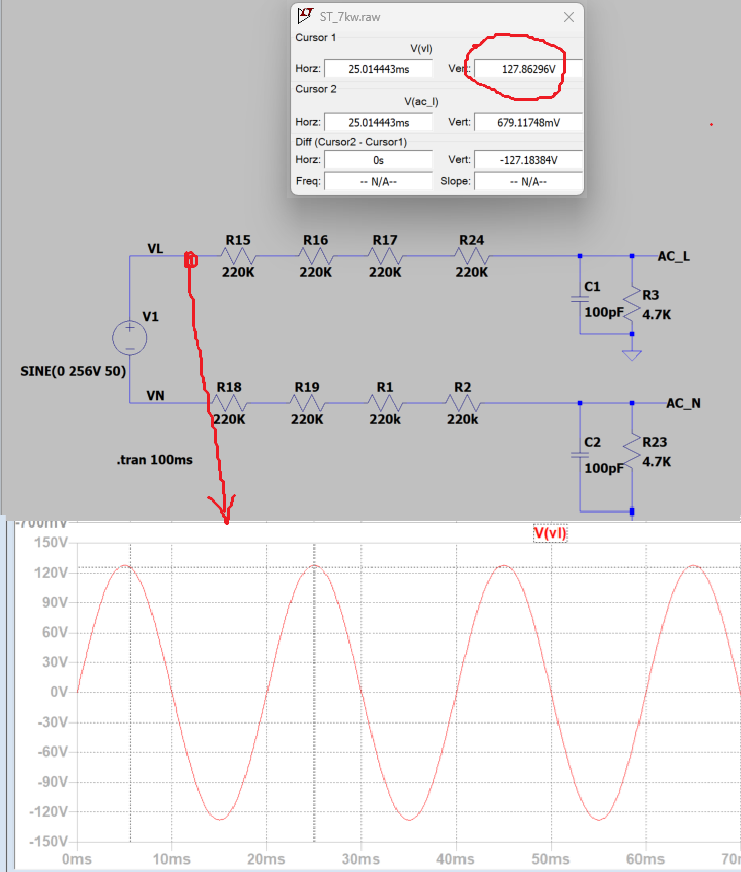Click the V(vl) trace label in plot
The height and width of the screenshot is (872, 741).
[x=550, y=534]
